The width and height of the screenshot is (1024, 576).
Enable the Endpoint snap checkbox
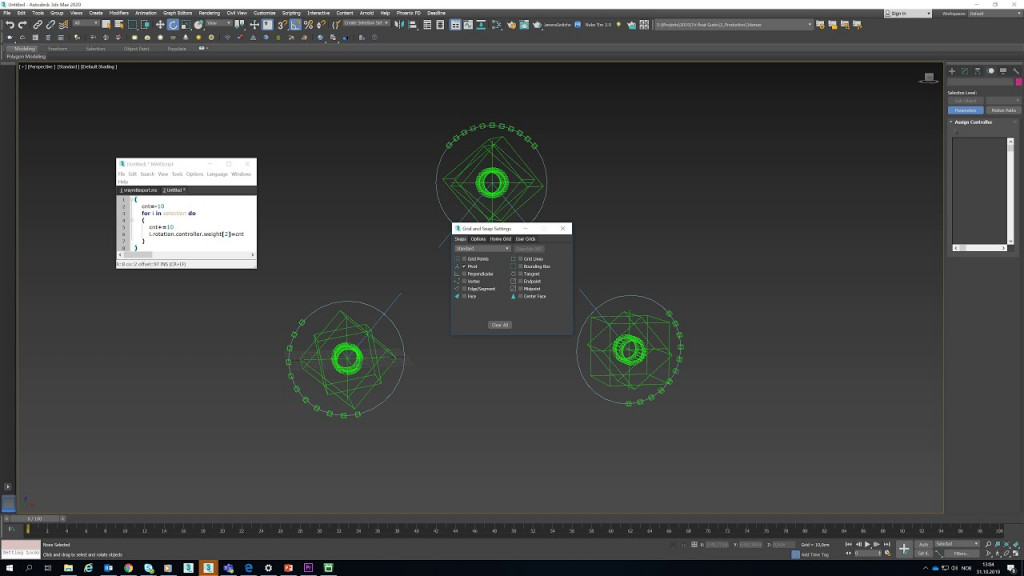[520, 282]
